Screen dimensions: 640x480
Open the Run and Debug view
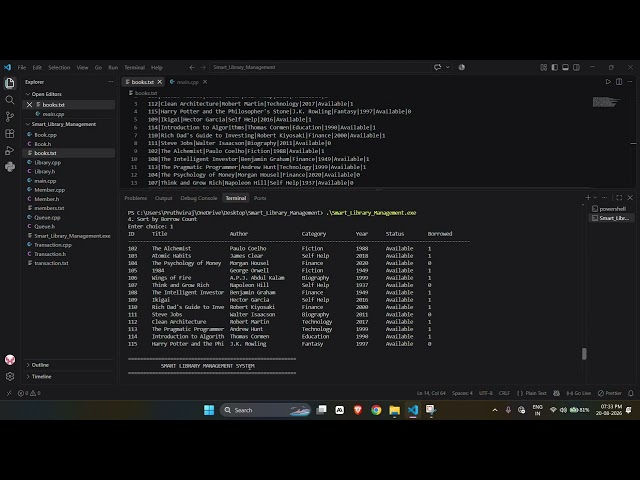click(x=10, y=150)
